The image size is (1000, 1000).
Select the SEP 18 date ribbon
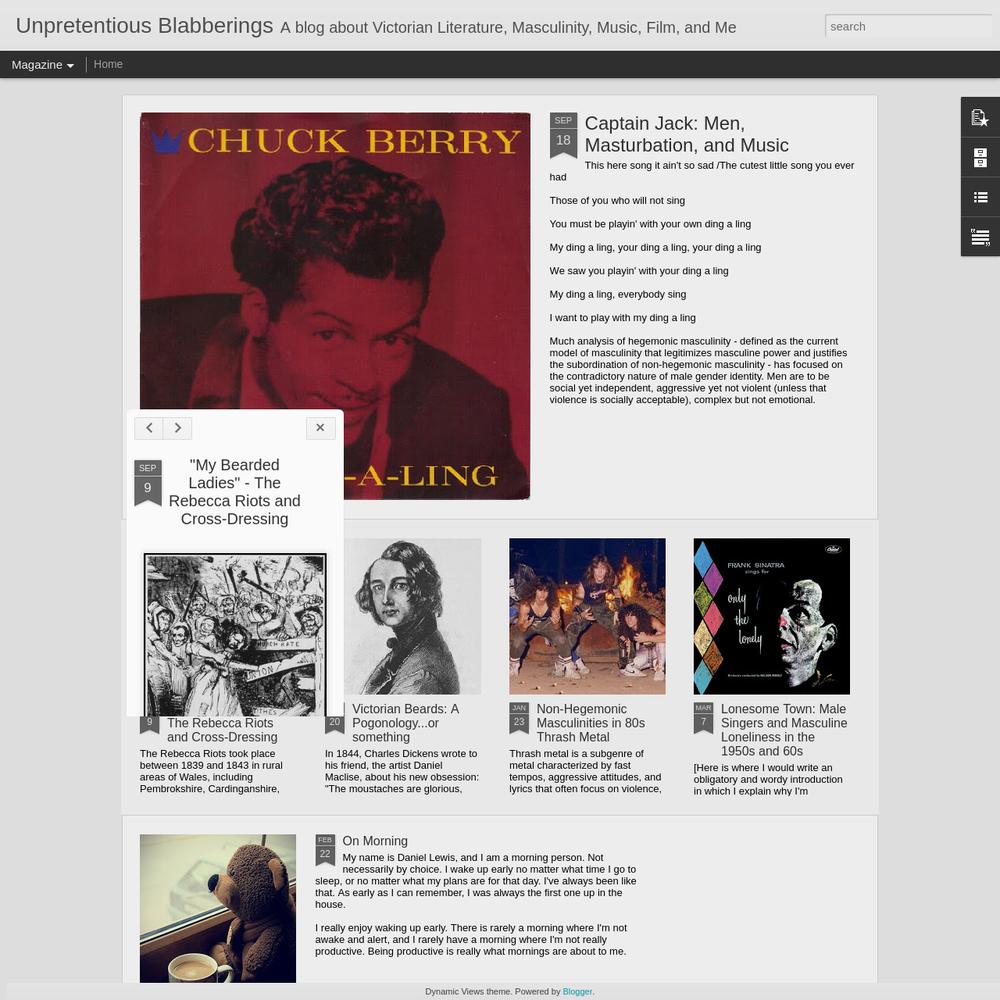(x=563, y=135)
